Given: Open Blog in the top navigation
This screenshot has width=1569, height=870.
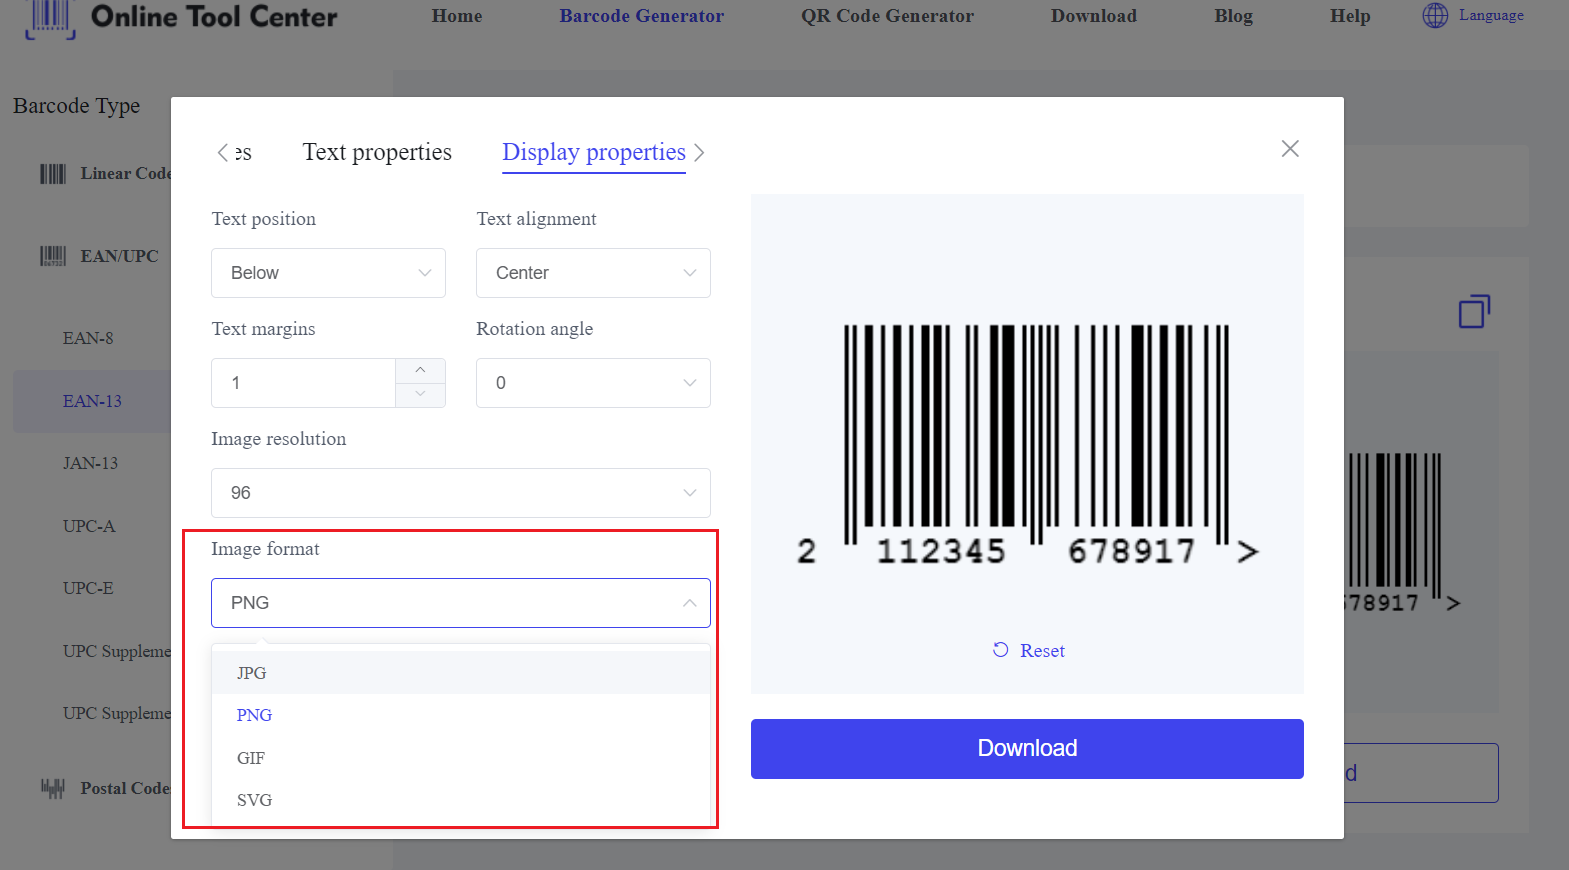Looking at the screenshot, I should click(x=1233, y=16).
